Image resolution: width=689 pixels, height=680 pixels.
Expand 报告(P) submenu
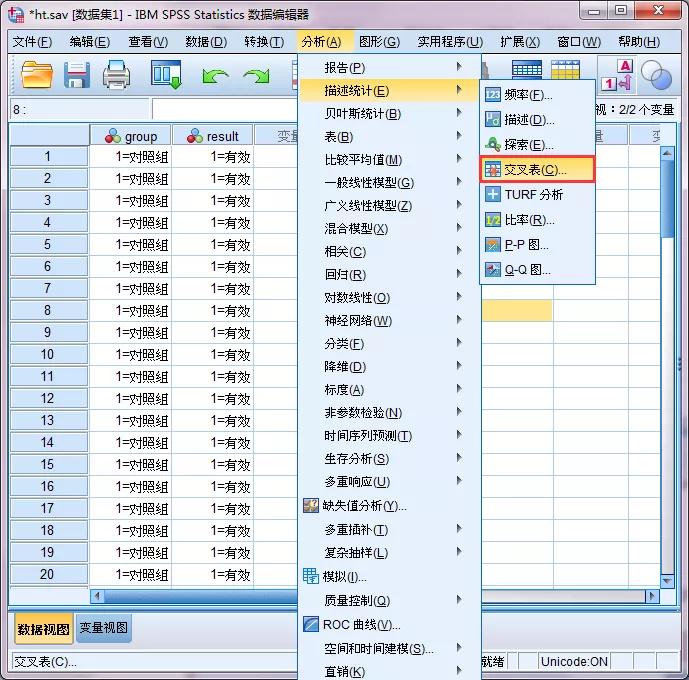point(389,68)
